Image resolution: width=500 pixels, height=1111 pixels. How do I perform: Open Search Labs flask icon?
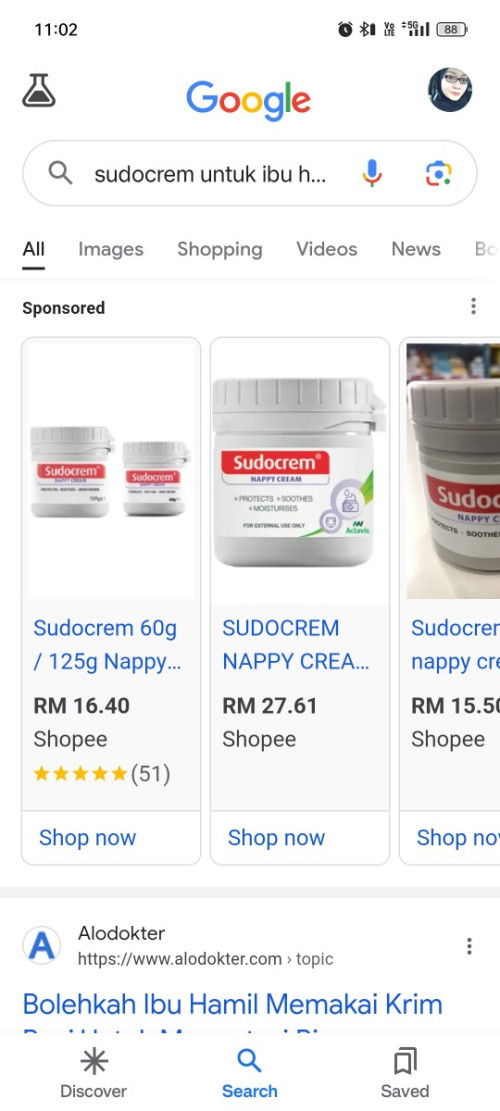pyautogui.click(x=39, y=90)
